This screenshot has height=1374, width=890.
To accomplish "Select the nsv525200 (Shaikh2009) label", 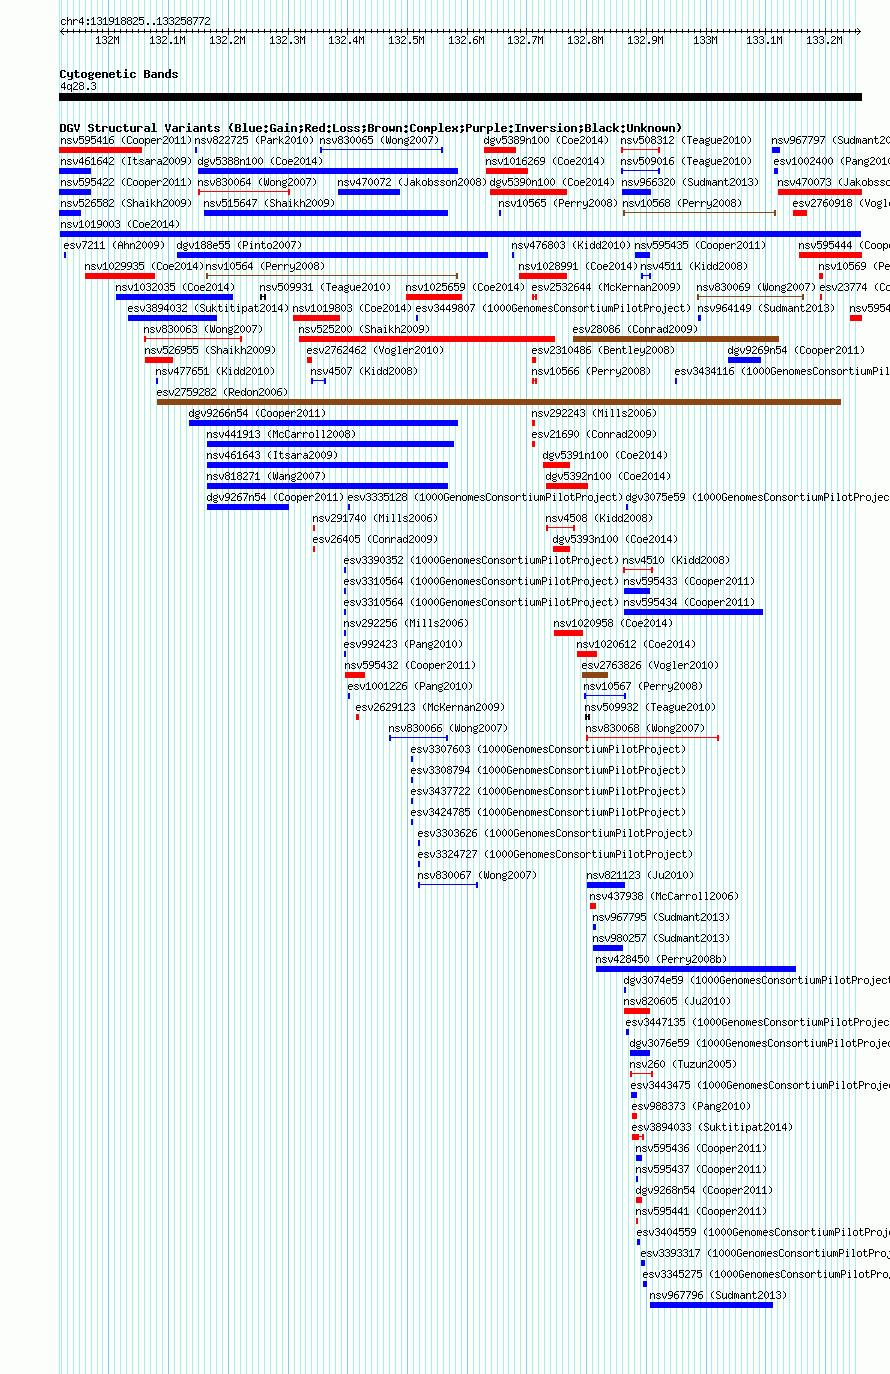I will (x=364, y=329).
